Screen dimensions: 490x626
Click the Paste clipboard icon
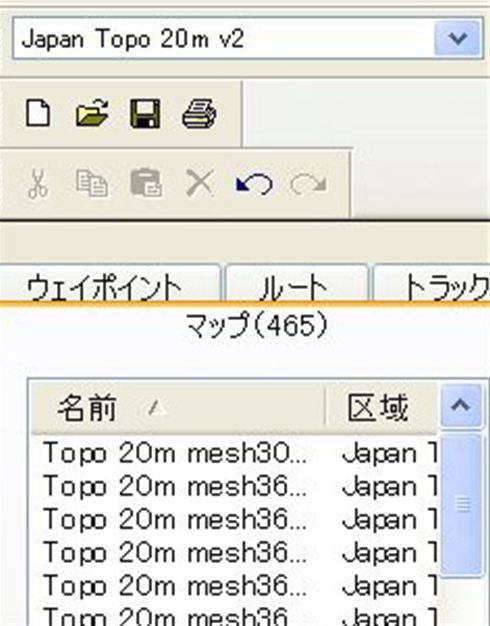click(146, 184)
